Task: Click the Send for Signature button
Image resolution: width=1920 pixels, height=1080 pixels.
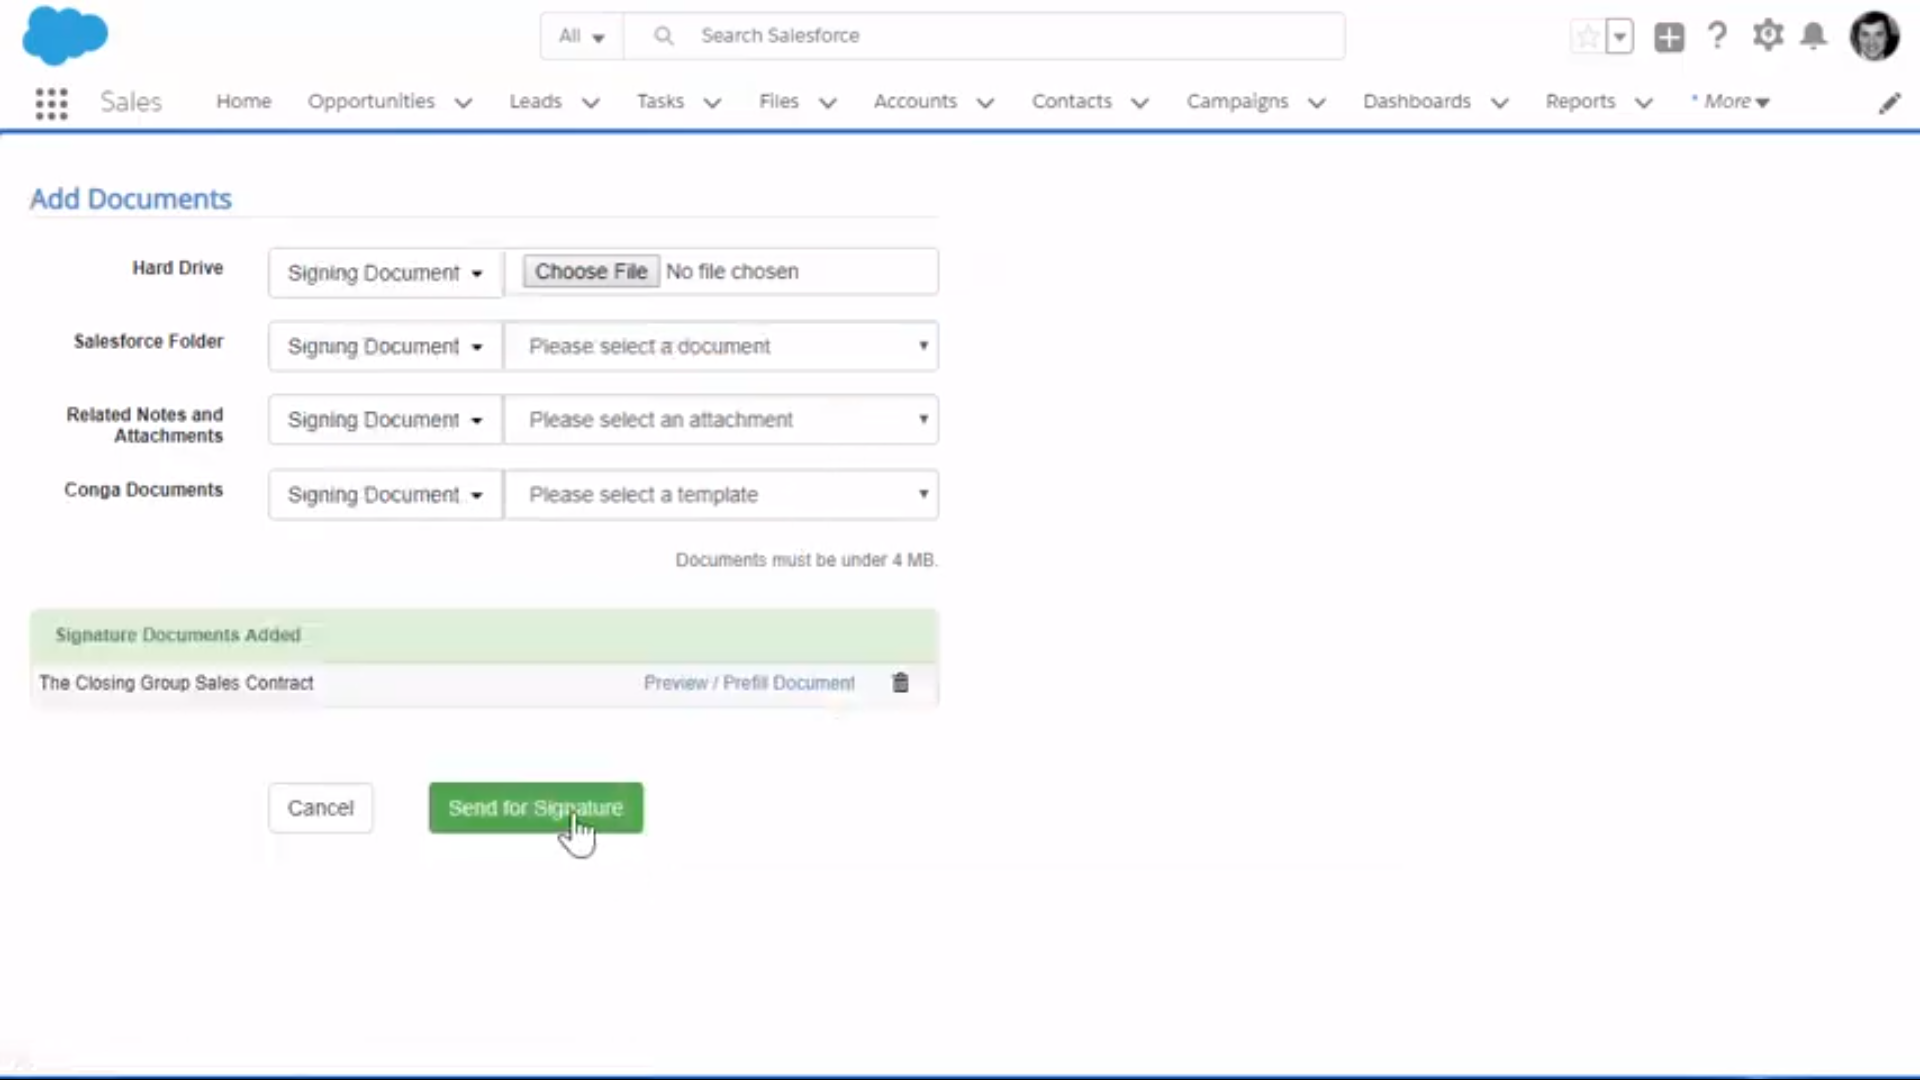Action: (535, 808)
